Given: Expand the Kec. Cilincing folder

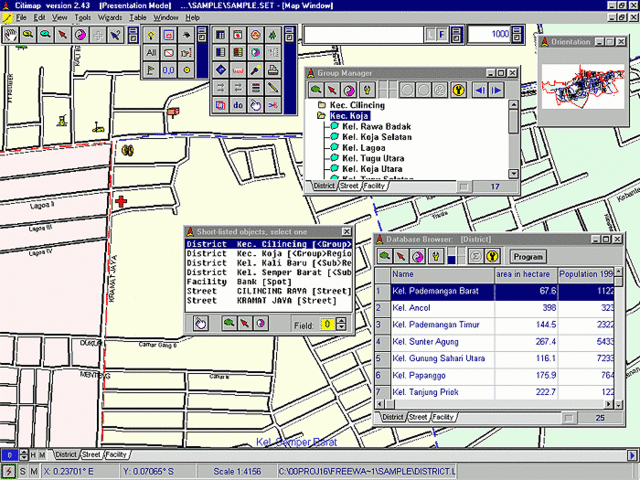Looking at the screenshot, I should coord(321,105).
